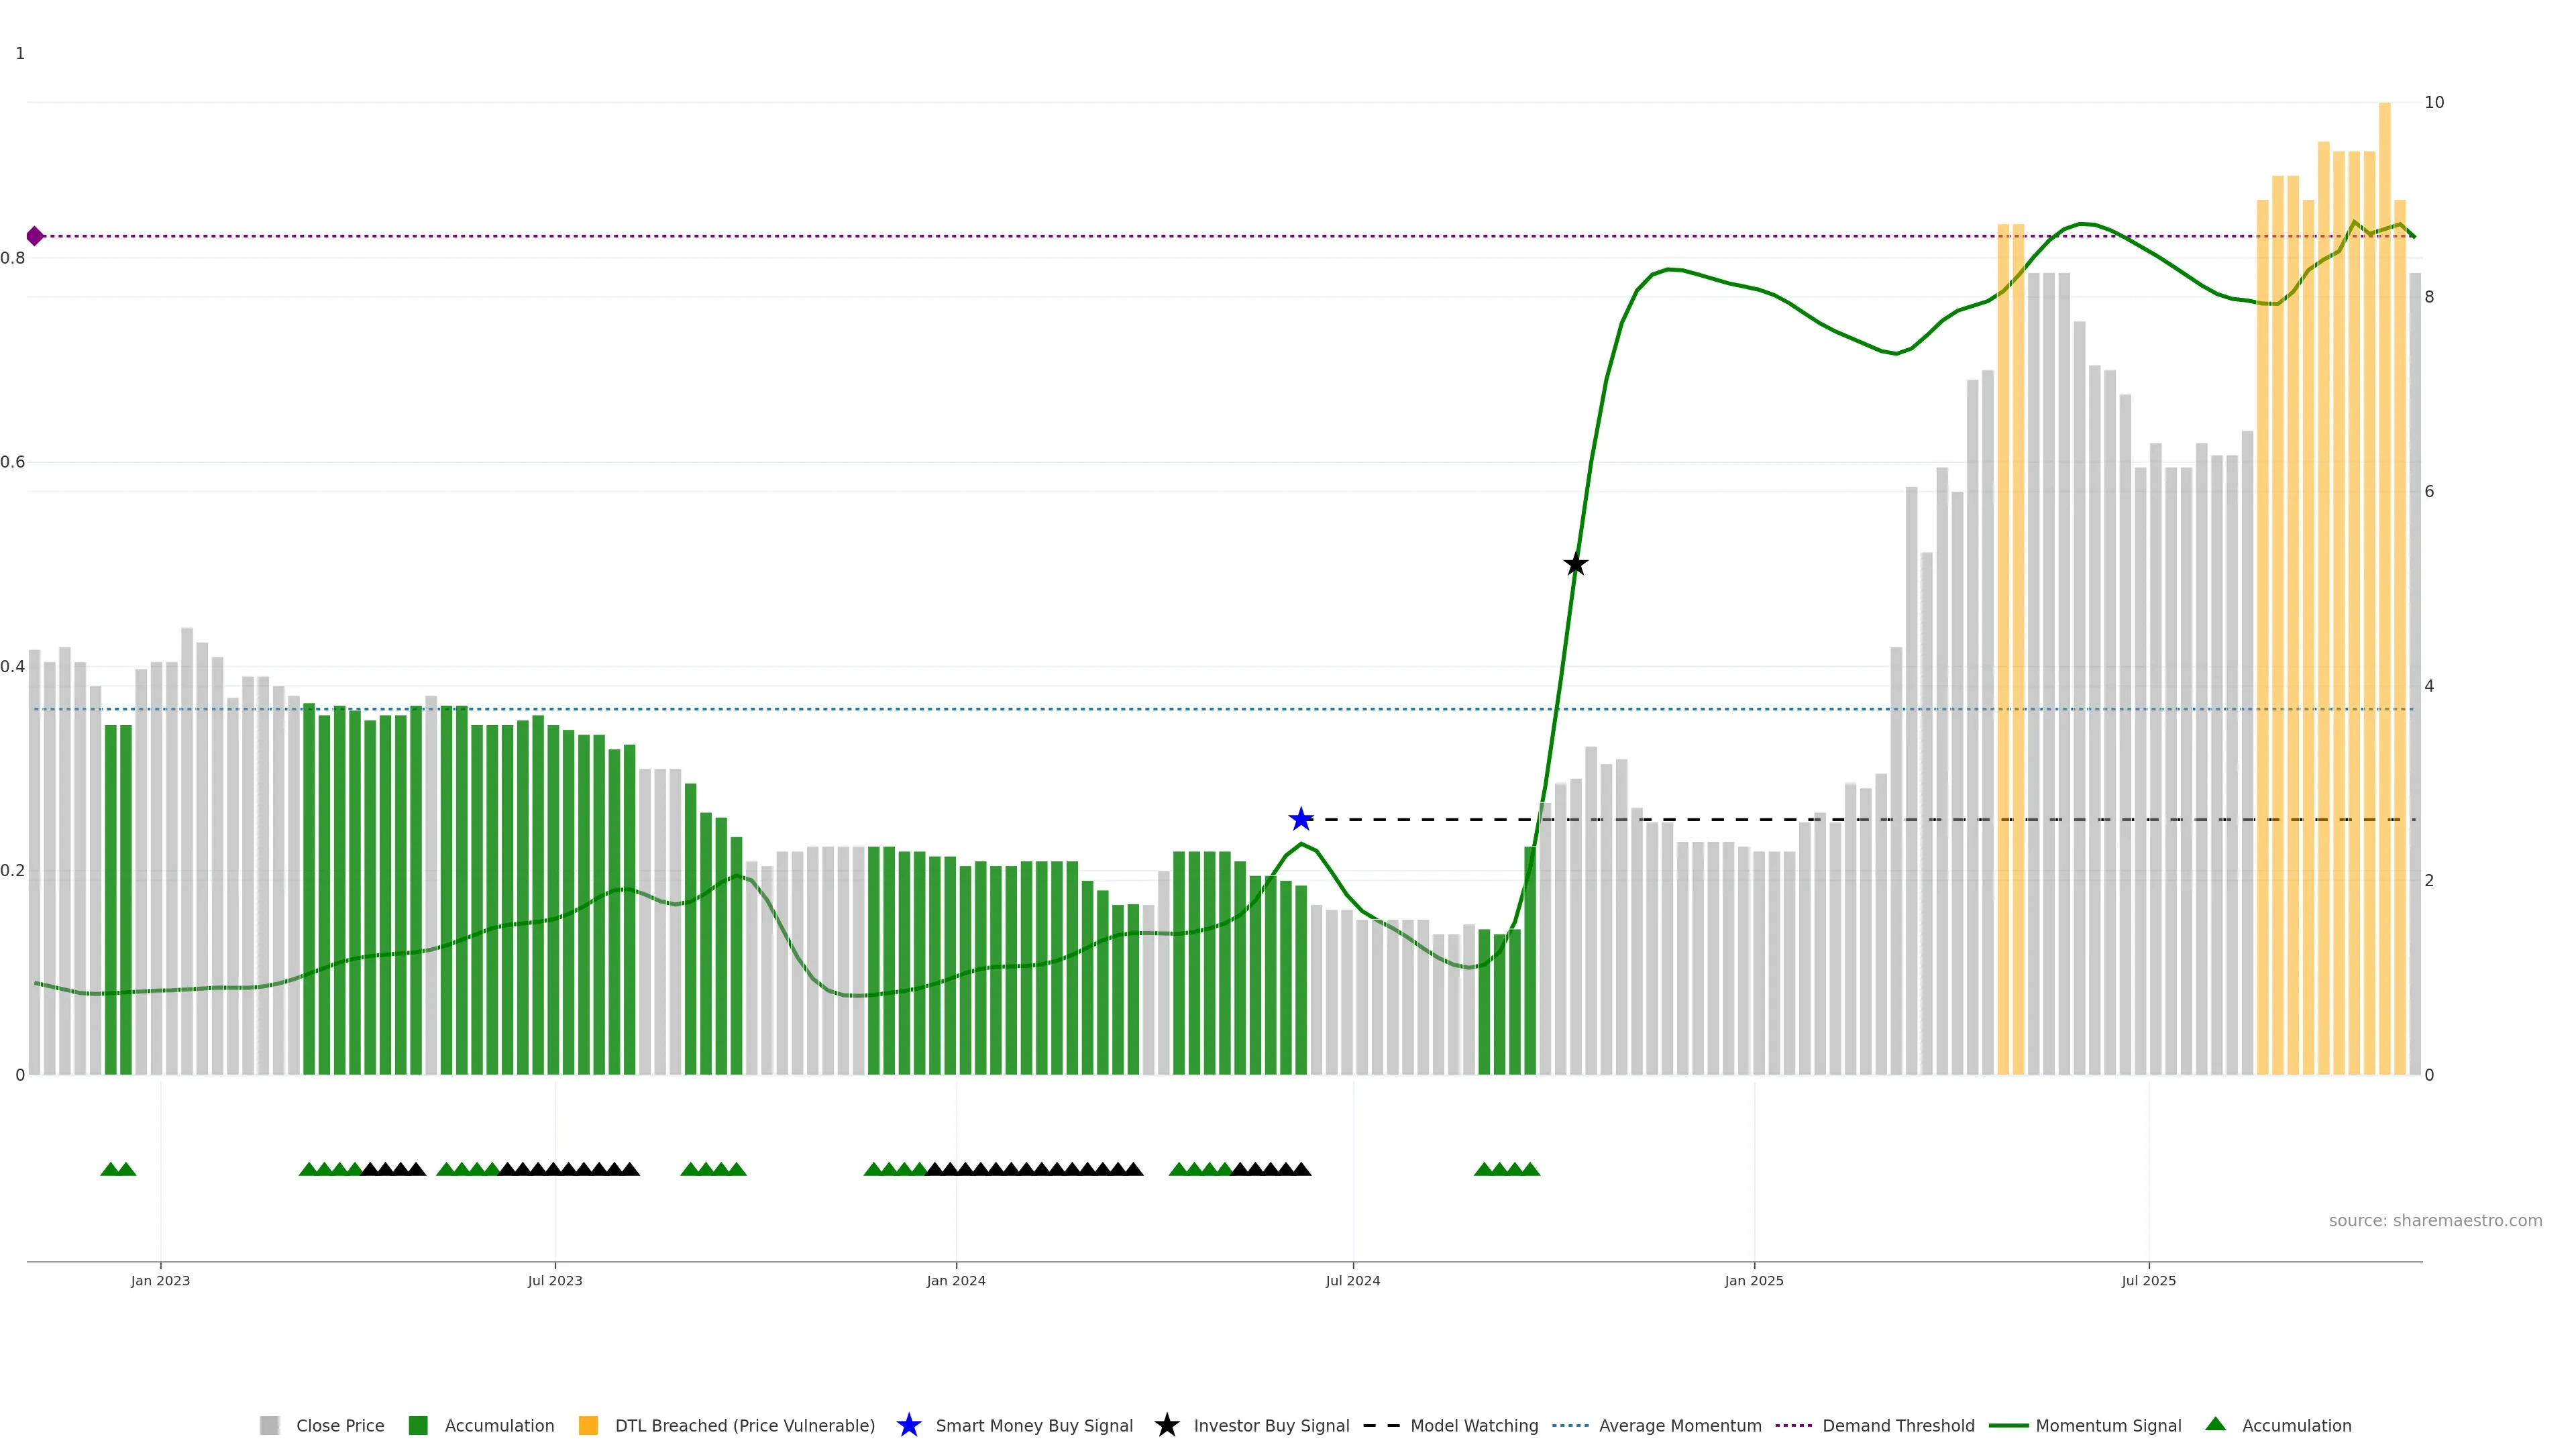2576x1449 pixels.
Task: Click the green triangle Accumulation legend icon
Action: click(2216, 1424)
